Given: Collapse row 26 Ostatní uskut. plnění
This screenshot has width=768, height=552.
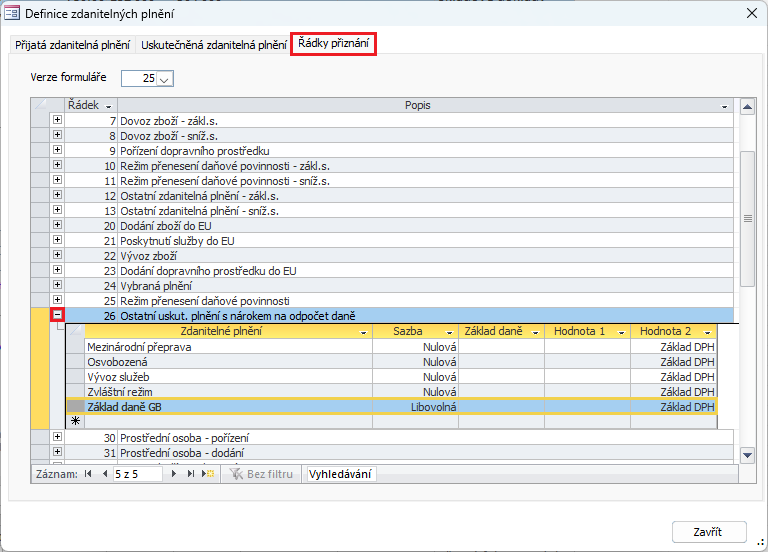Looking at the screenshot, I should pyautogui.click(x=57, y=316).
